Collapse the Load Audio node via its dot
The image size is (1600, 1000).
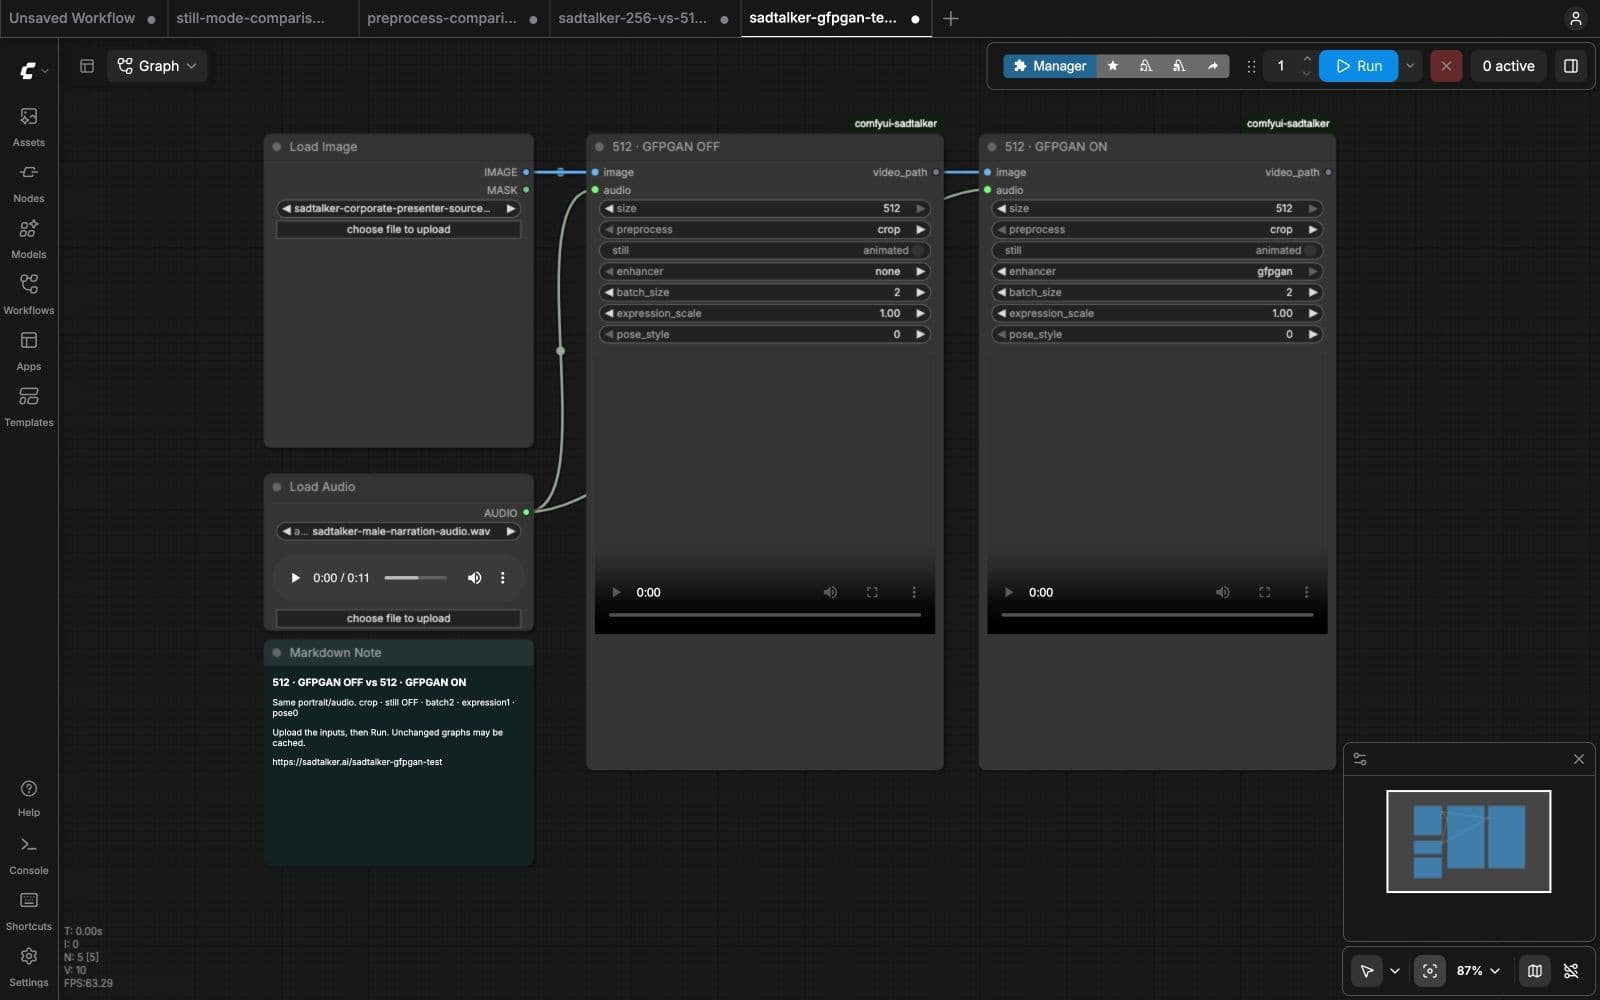(x=277, y=486)
